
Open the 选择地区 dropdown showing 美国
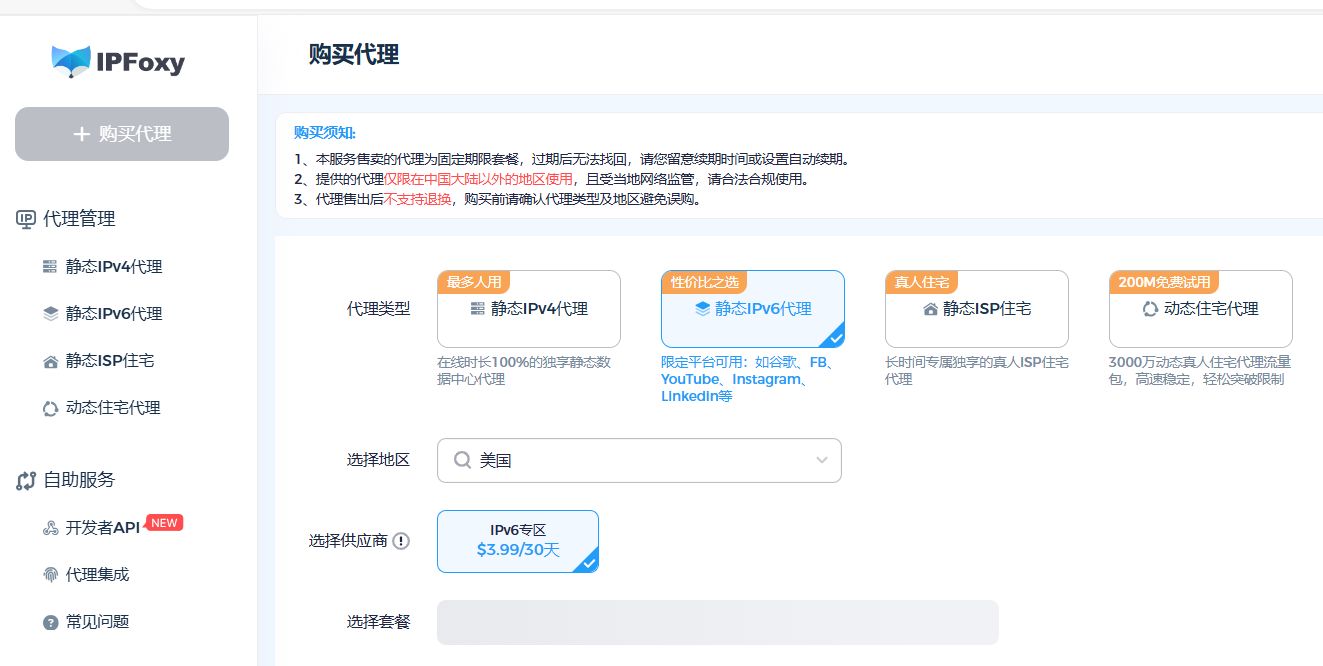(639, 460)
